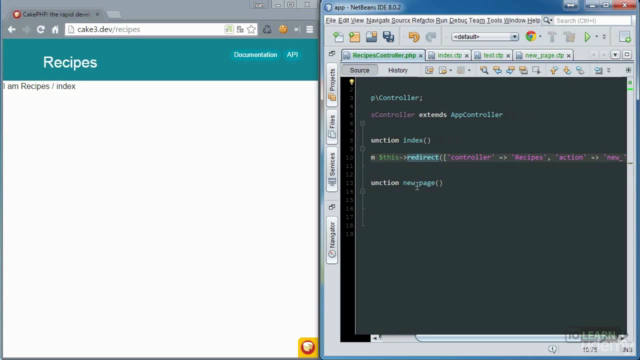The width and height of the screenshot is (640, 360).
Task: Click New Project icon in NetBeans toolbar
Action: point(355,37)
